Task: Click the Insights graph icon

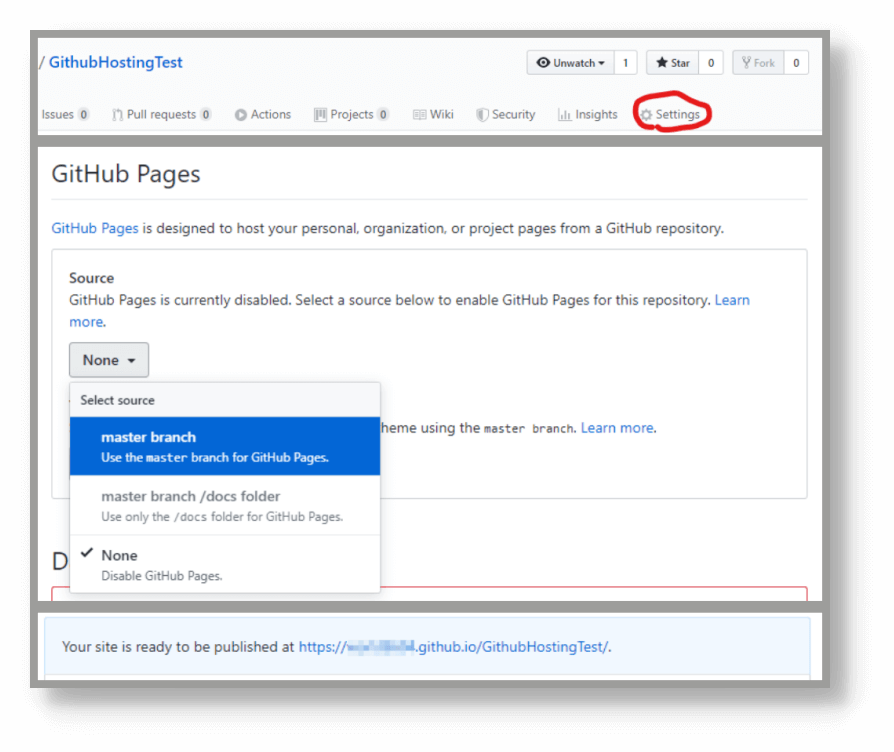Action: click(x=564, y=115)
